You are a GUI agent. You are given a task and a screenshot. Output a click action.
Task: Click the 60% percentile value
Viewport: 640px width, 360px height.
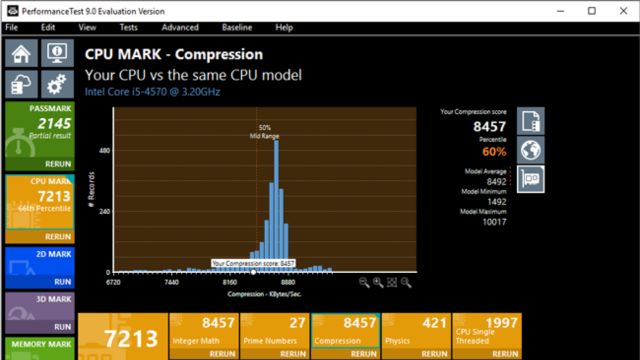[494, 152]
